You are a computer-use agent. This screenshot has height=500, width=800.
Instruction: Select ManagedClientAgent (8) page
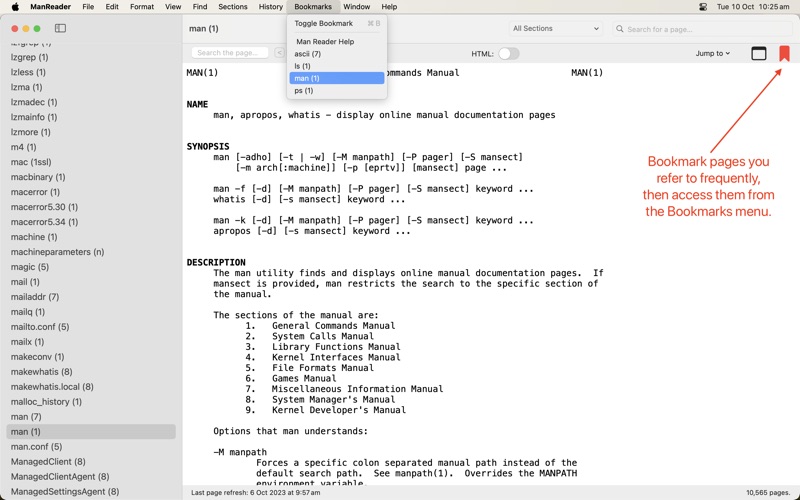click(91, 477)
